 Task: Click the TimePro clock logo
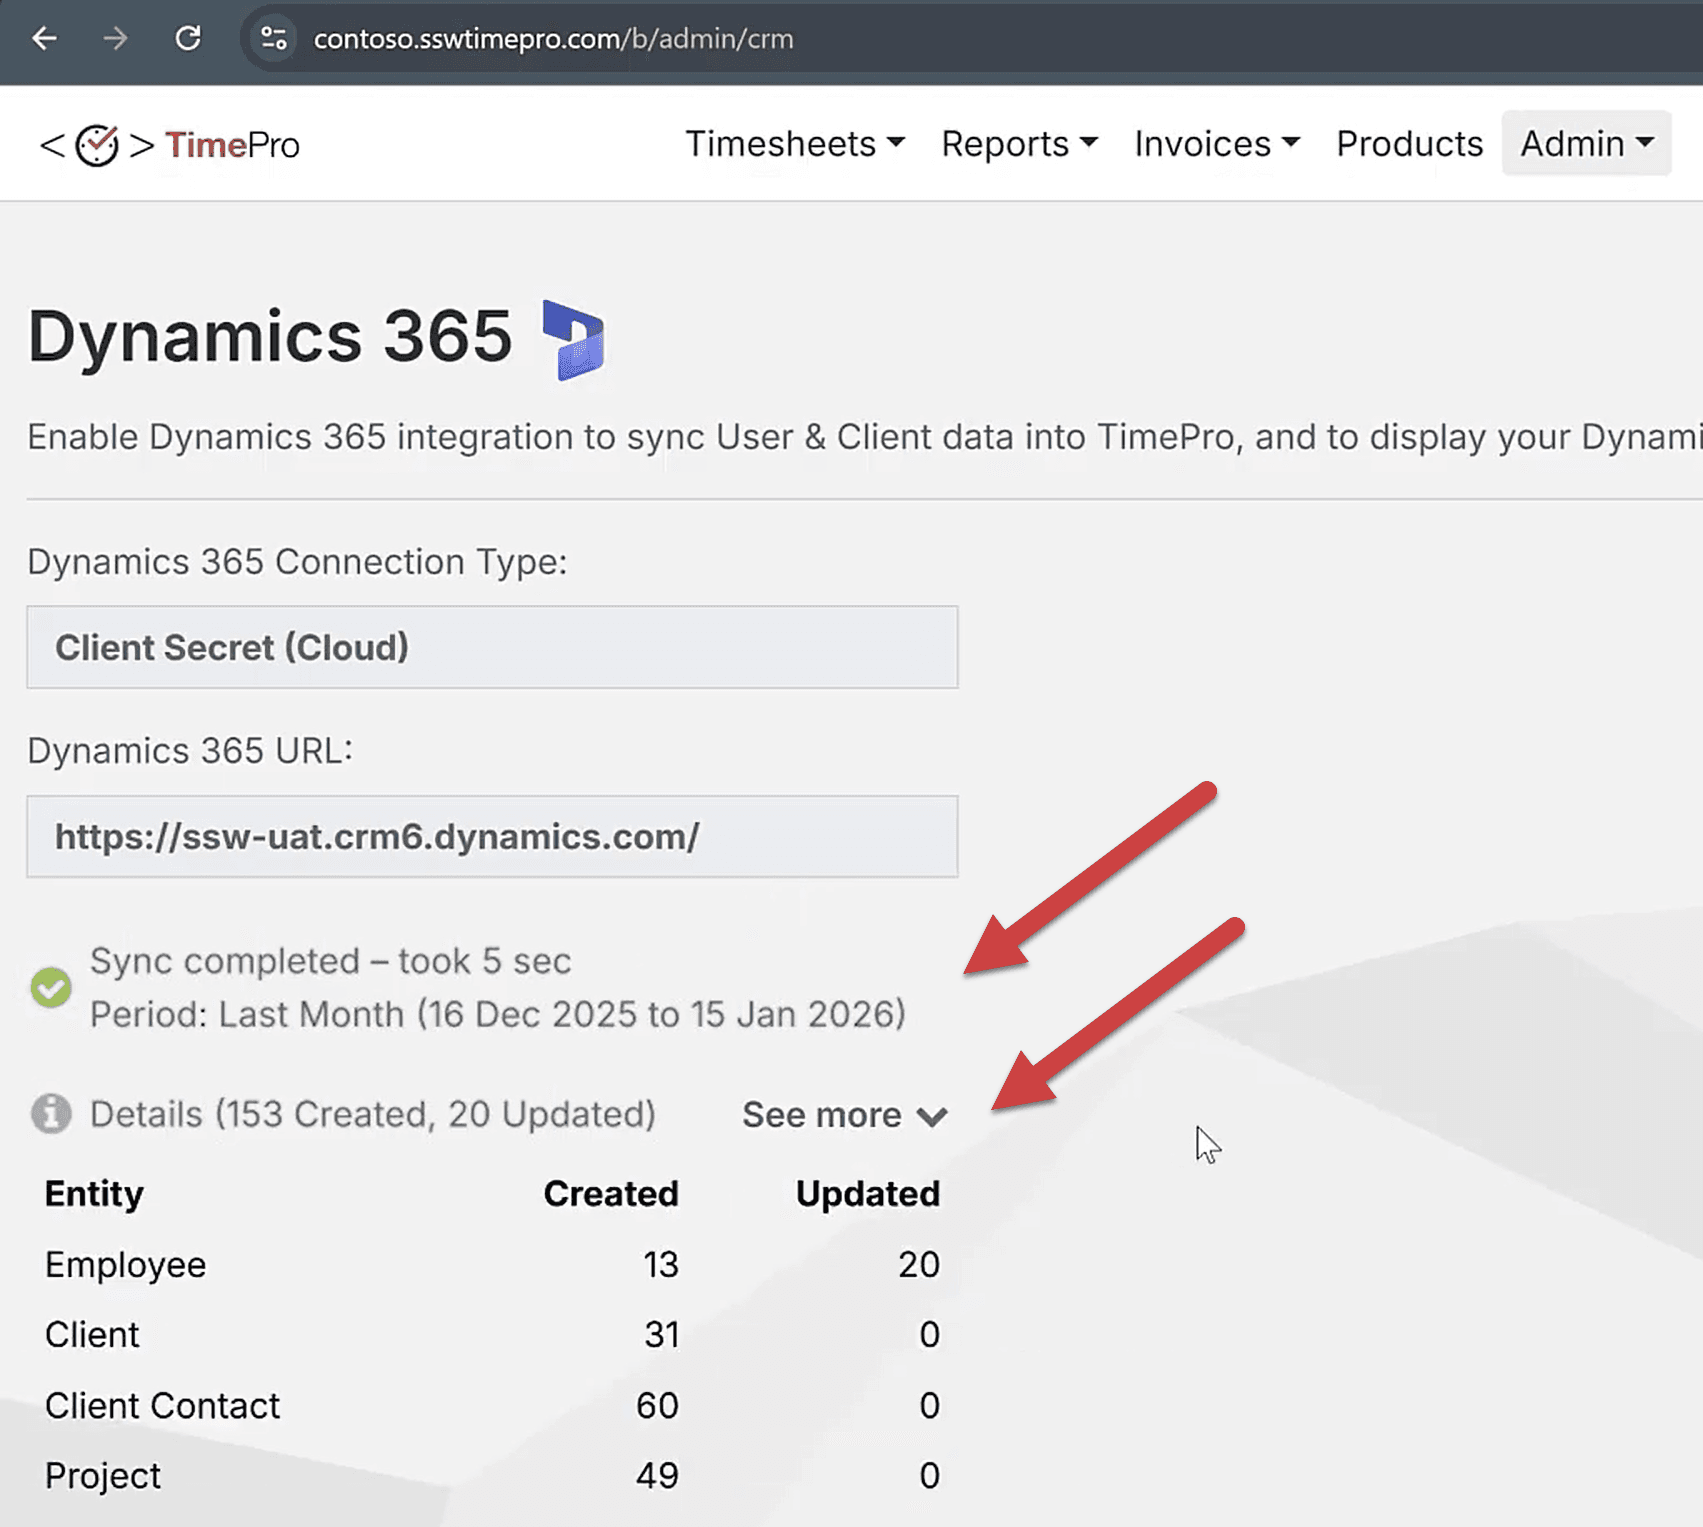pos(97,145)
